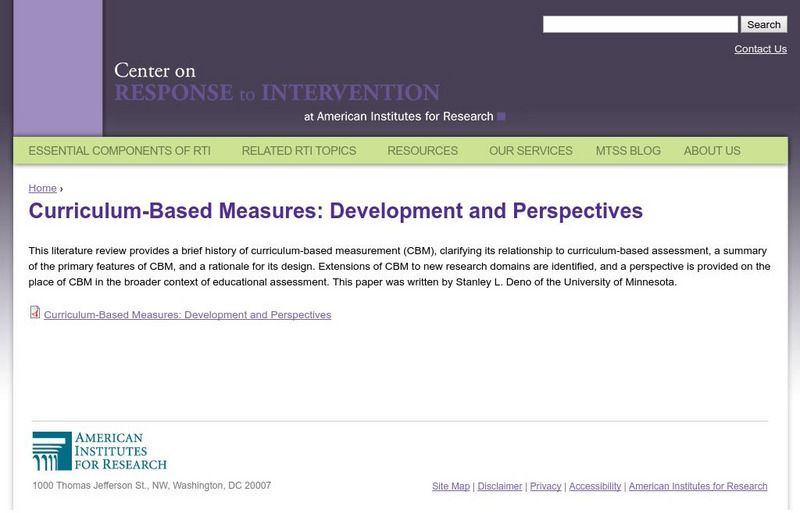The width and height of the screenshot is (800, 513).
Task: Click the address text 1000 Thomas Jefferson St.
Action: click(152, 485)
